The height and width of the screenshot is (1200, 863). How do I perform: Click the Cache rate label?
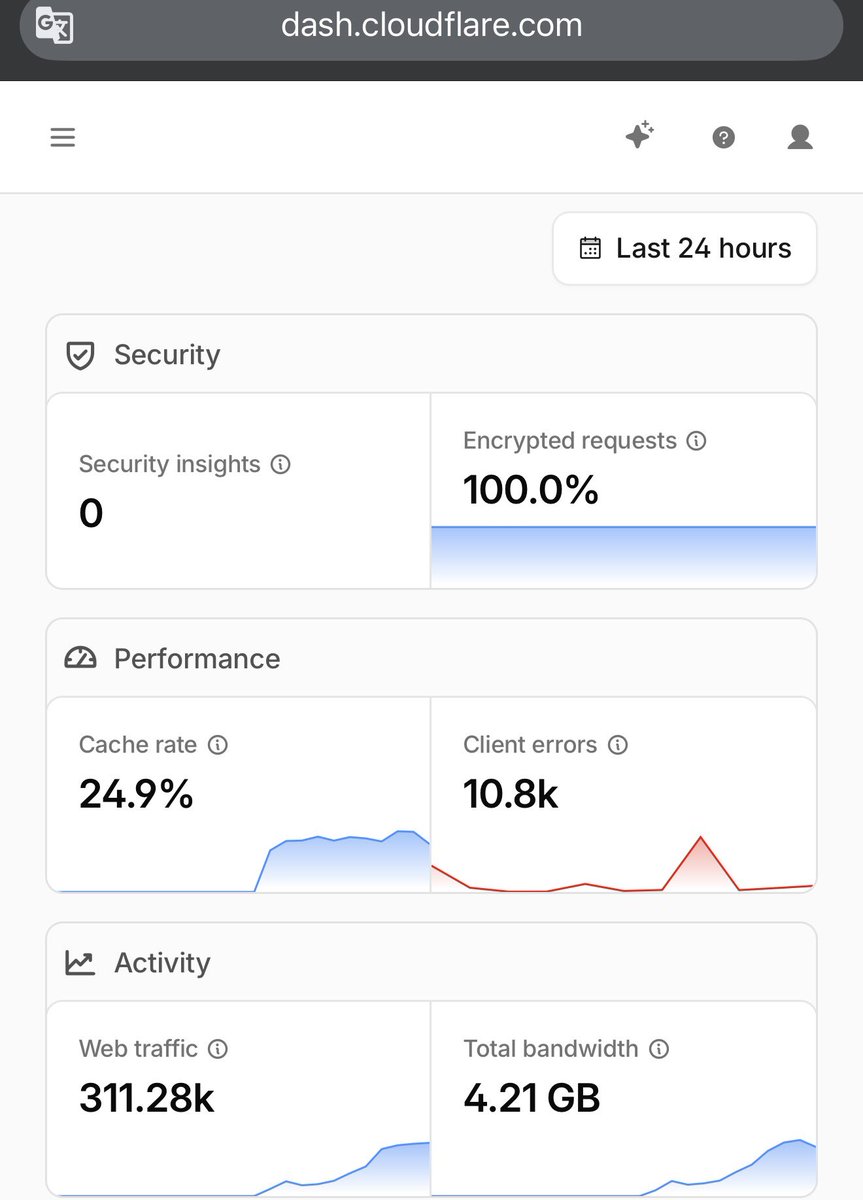pos(138,744)
